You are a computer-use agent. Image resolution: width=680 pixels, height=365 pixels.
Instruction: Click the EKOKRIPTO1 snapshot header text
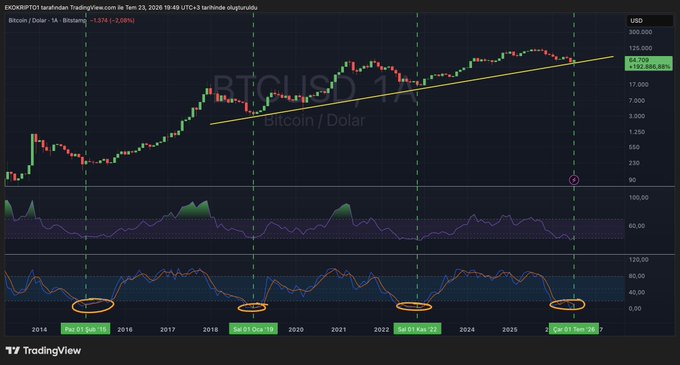[x=131, y=8]
